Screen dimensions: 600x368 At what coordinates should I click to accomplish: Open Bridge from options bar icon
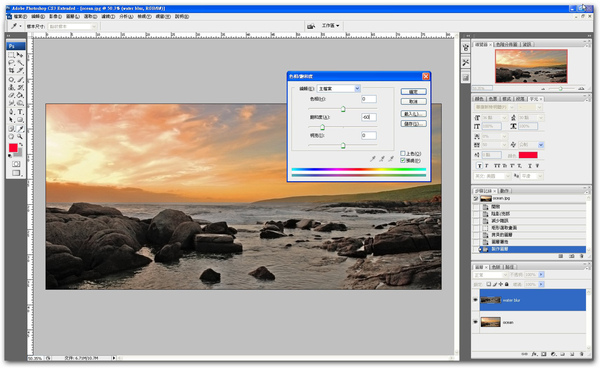311,26
